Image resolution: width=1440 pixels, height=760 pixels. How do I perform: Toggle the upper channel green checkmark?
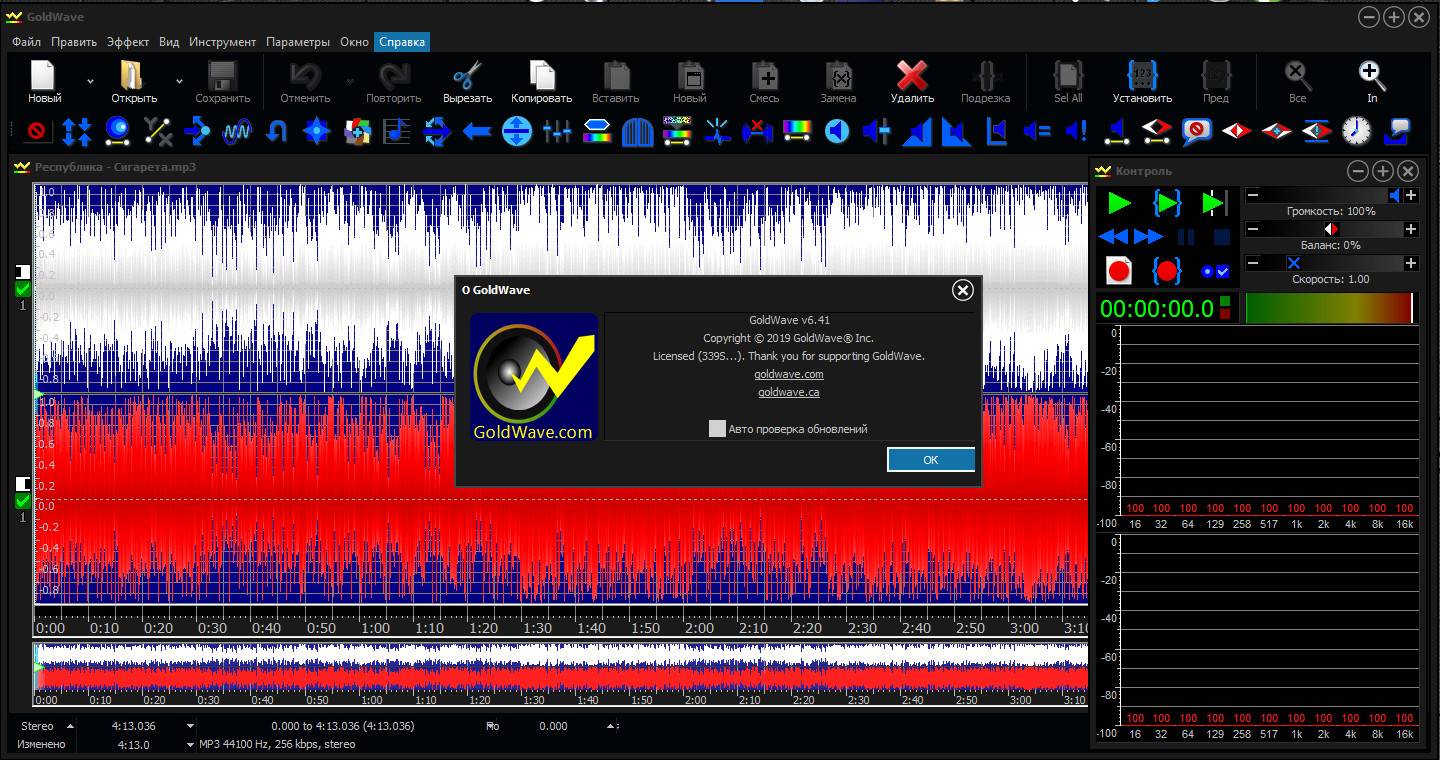(23, 290)
